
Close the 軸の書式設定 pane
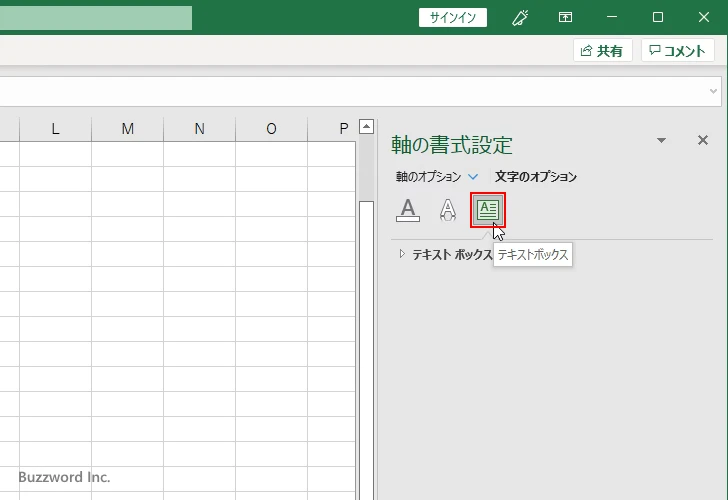point(702,140)
